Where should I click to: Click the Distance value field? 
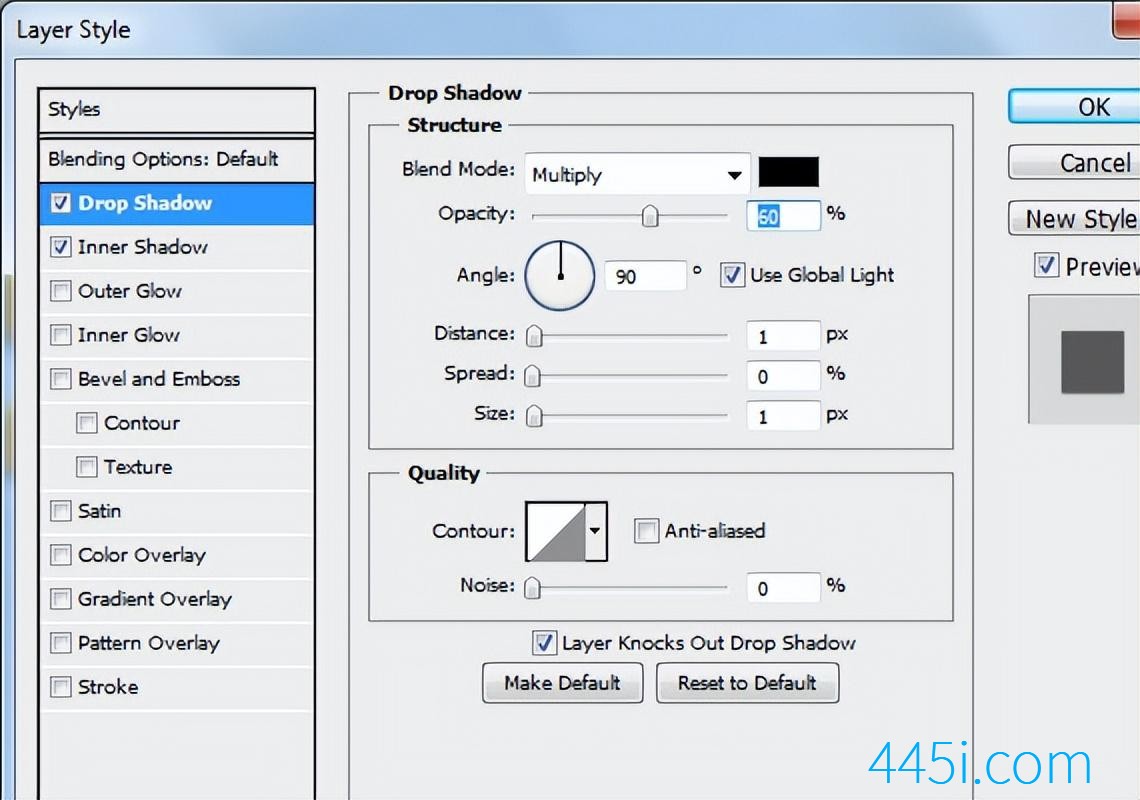click(x=784, y=336)
